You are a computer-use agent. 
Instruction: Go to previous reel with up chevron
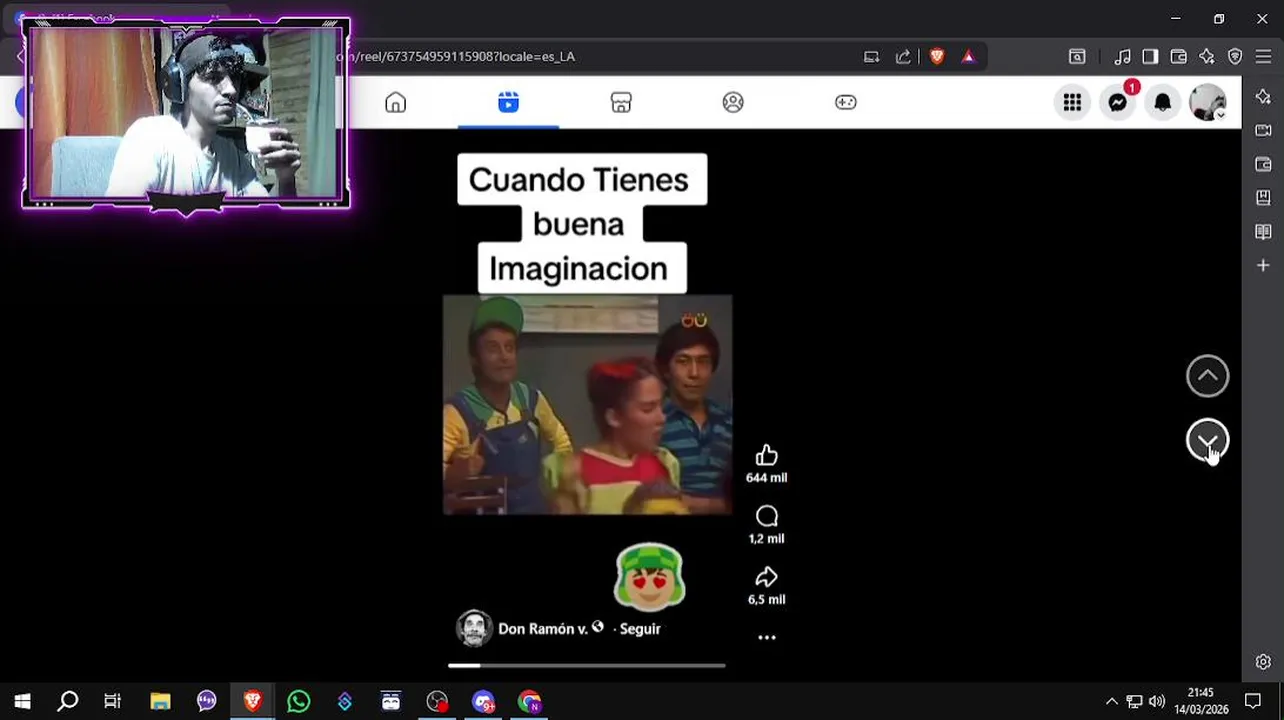click(x=1207, y=376)
